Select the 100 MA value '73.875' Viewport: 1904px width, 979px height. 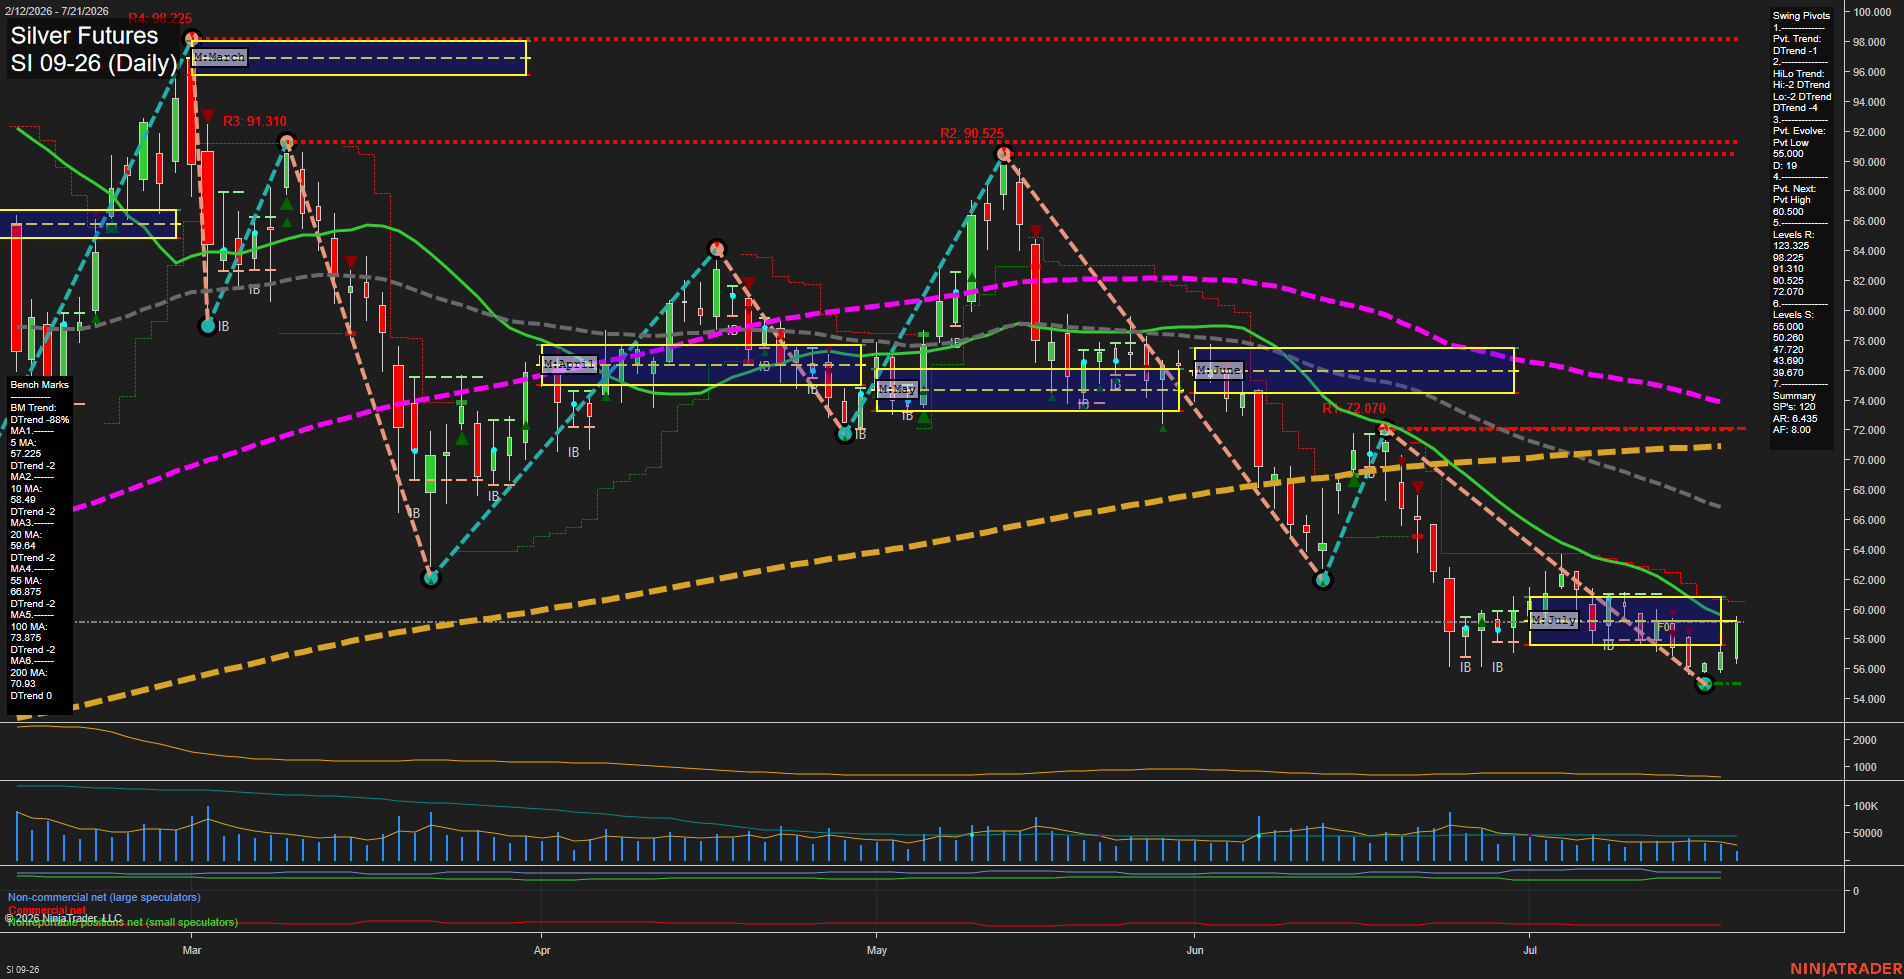[26, 638]
